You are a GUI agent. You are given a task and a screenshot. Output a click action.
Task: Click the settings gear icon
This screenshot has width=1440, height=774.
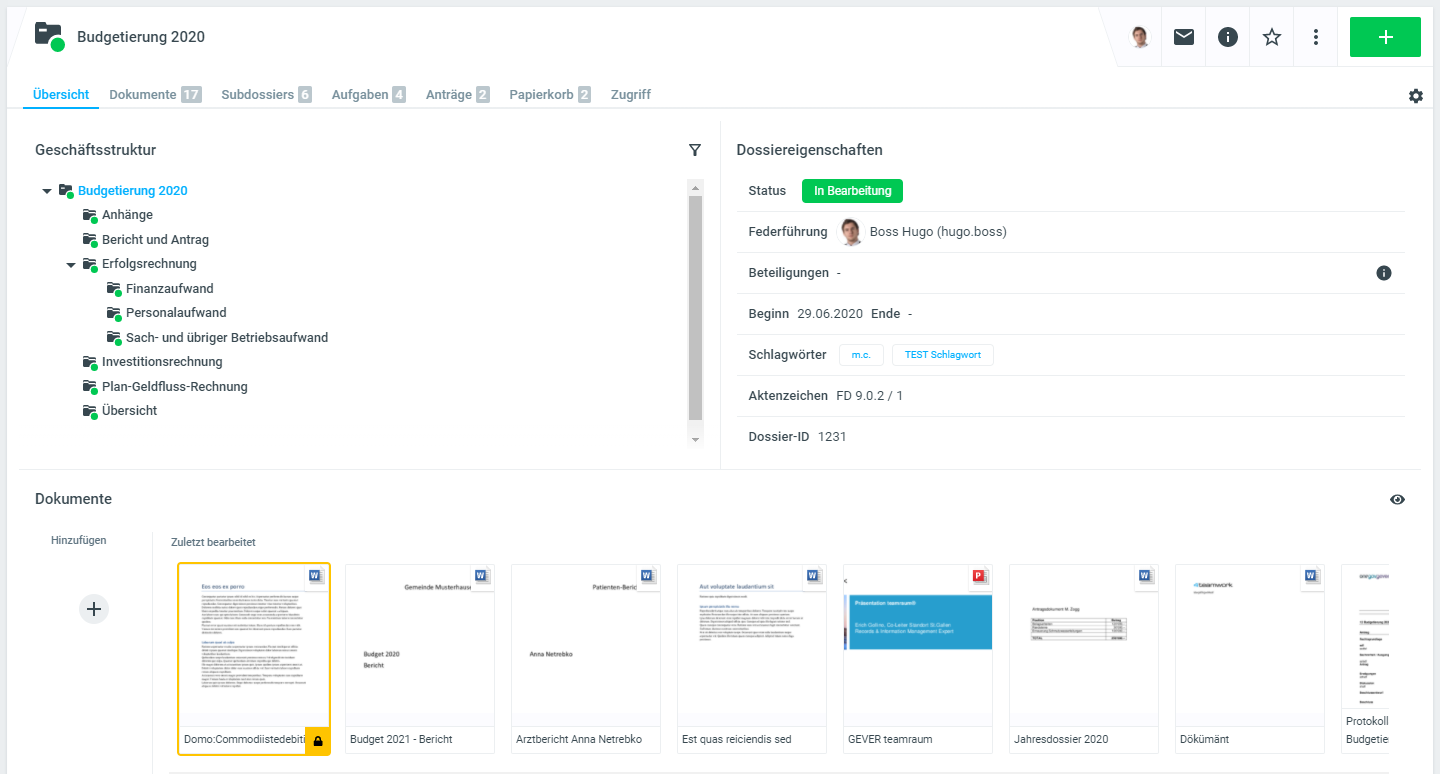click(1416, 96)
